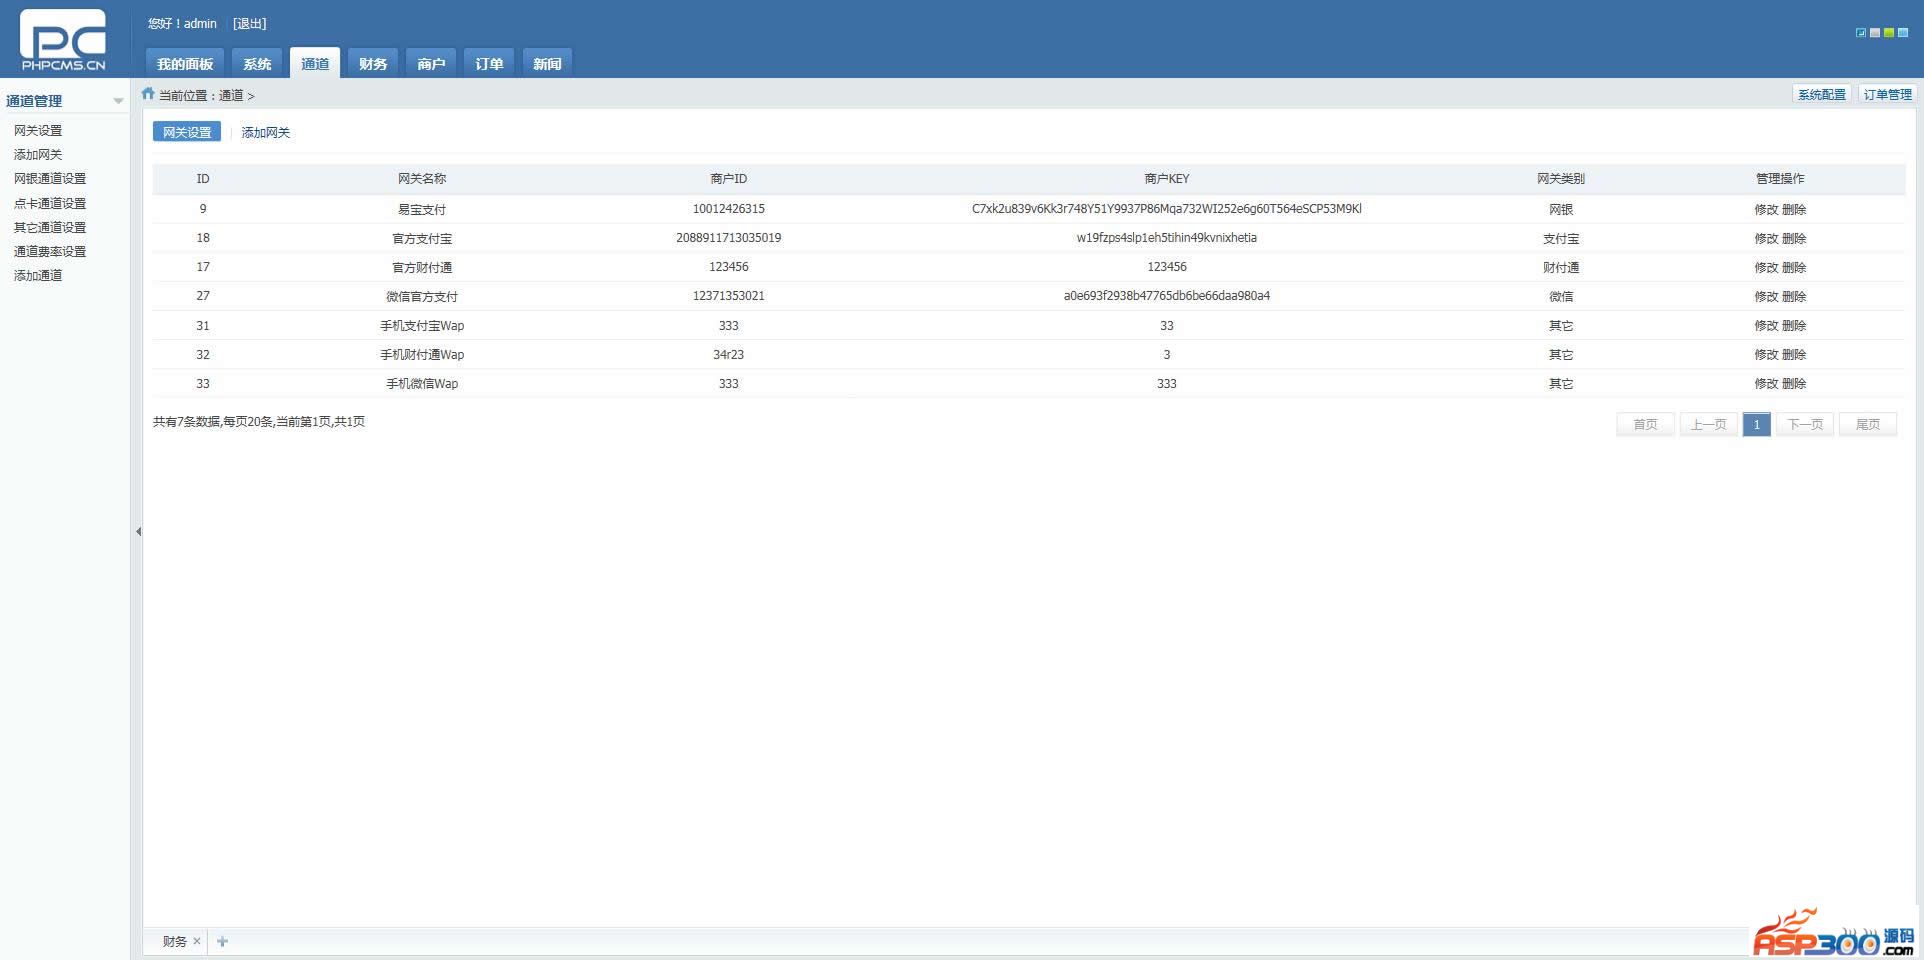The width and height of the screenshot is (1924, 960).
Task: Close the 财务 tab at the bottom
Action: [x=197, y=941]
